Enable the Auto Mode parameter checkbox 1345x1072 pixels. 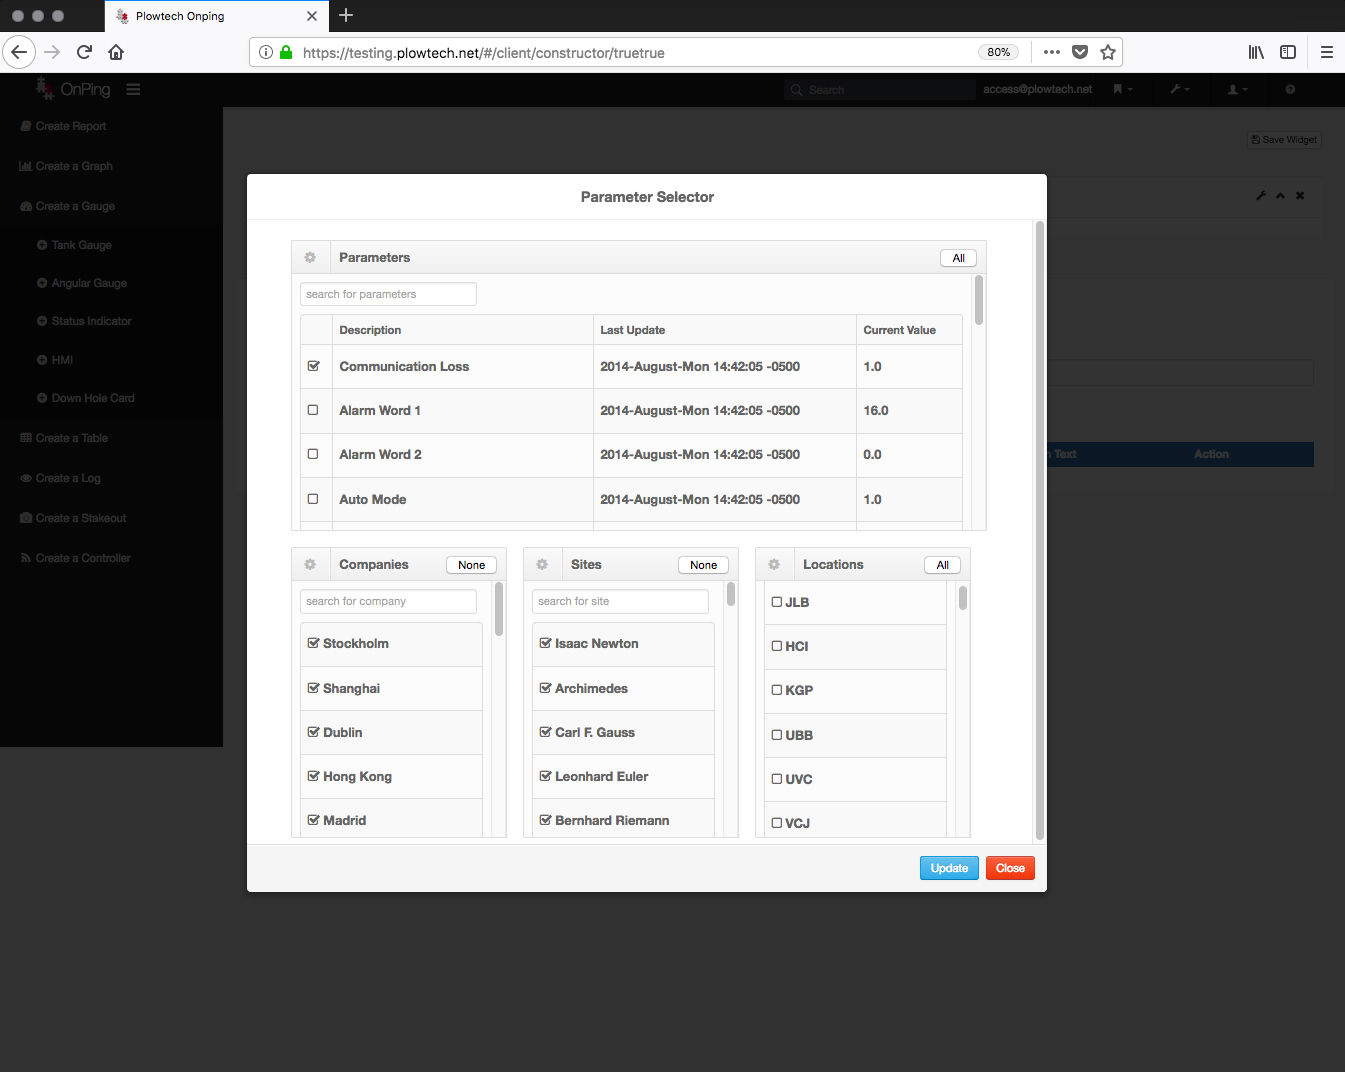pyautogui.click(x=313, y=499)
